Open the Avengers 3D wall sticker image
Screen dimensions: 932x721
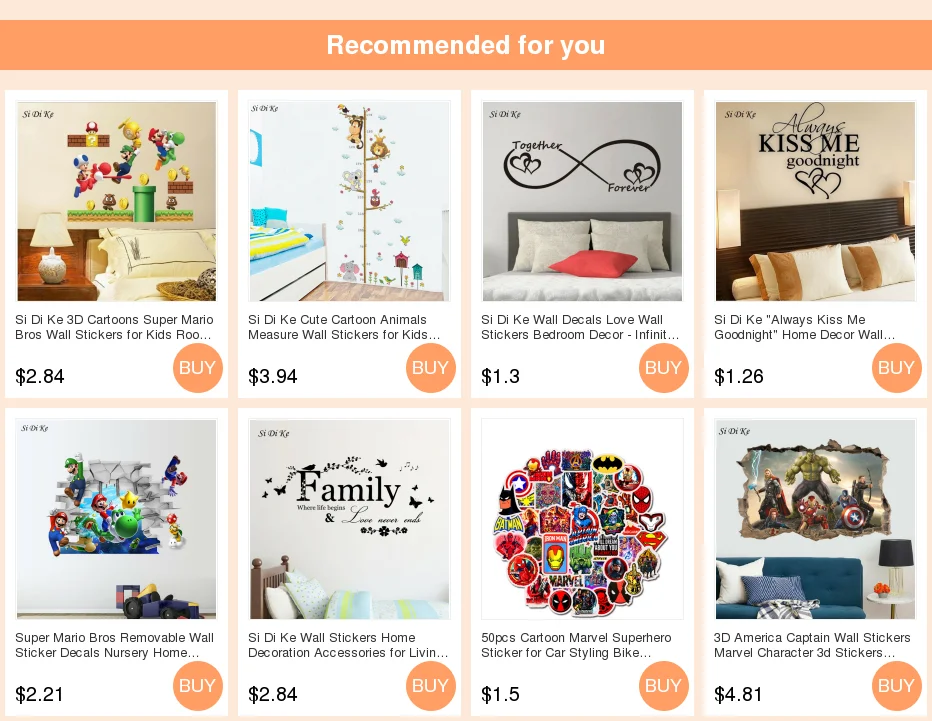click(816, 520)
